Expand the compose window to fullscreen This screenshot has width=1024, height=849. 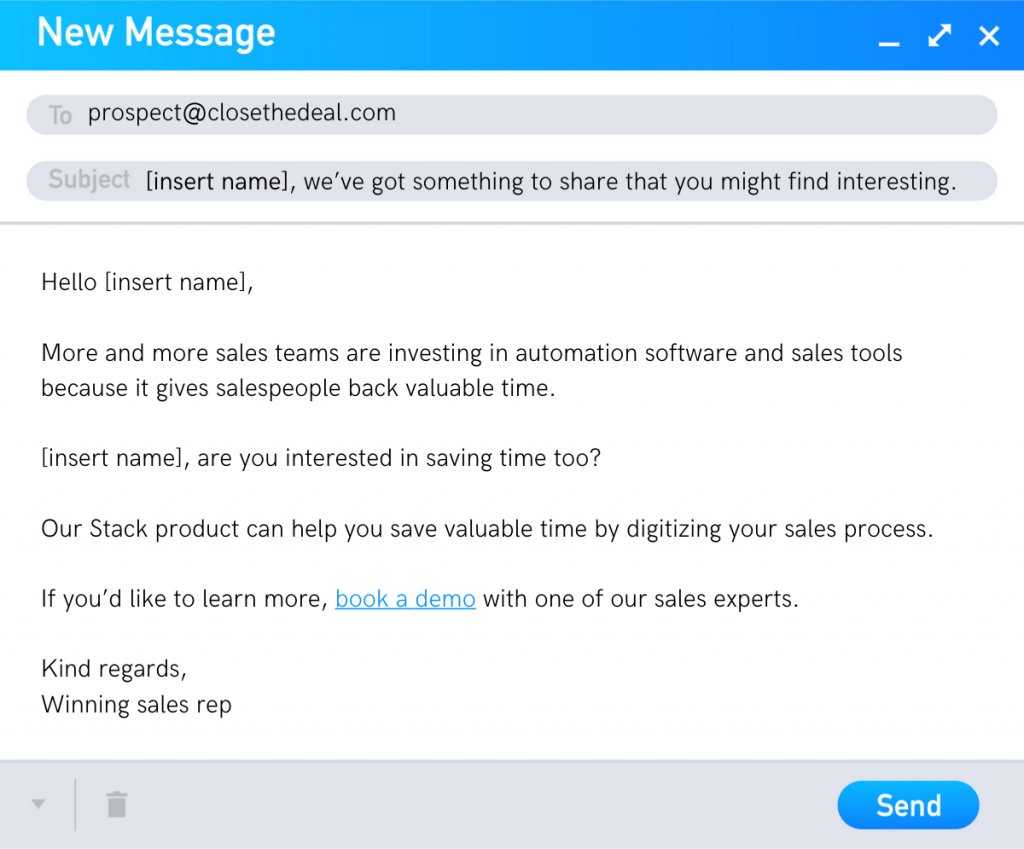coord(938,35)
